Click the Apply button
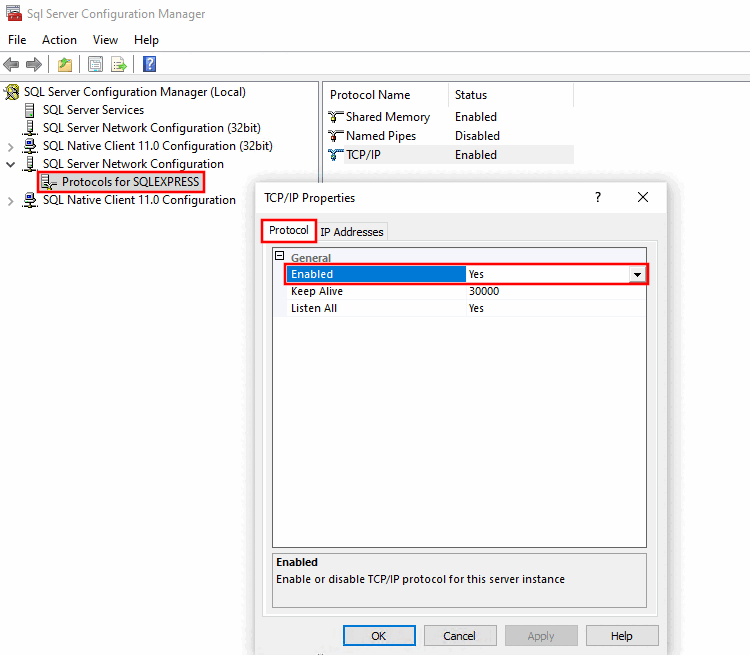Image resolution: width=750 pixels, height=655 pixels. [541, 636]
